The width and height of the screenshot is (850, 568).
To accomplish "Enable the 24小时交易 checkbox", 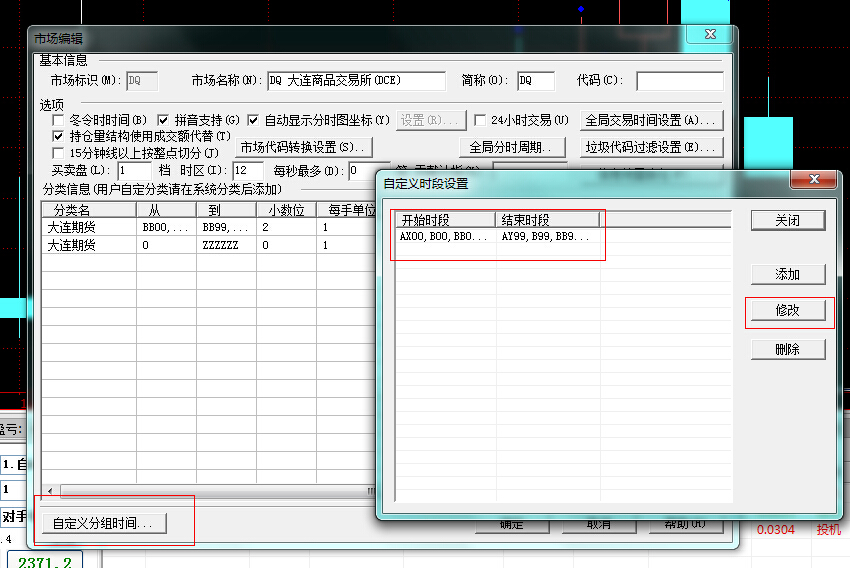I will (x=480, y=120).
